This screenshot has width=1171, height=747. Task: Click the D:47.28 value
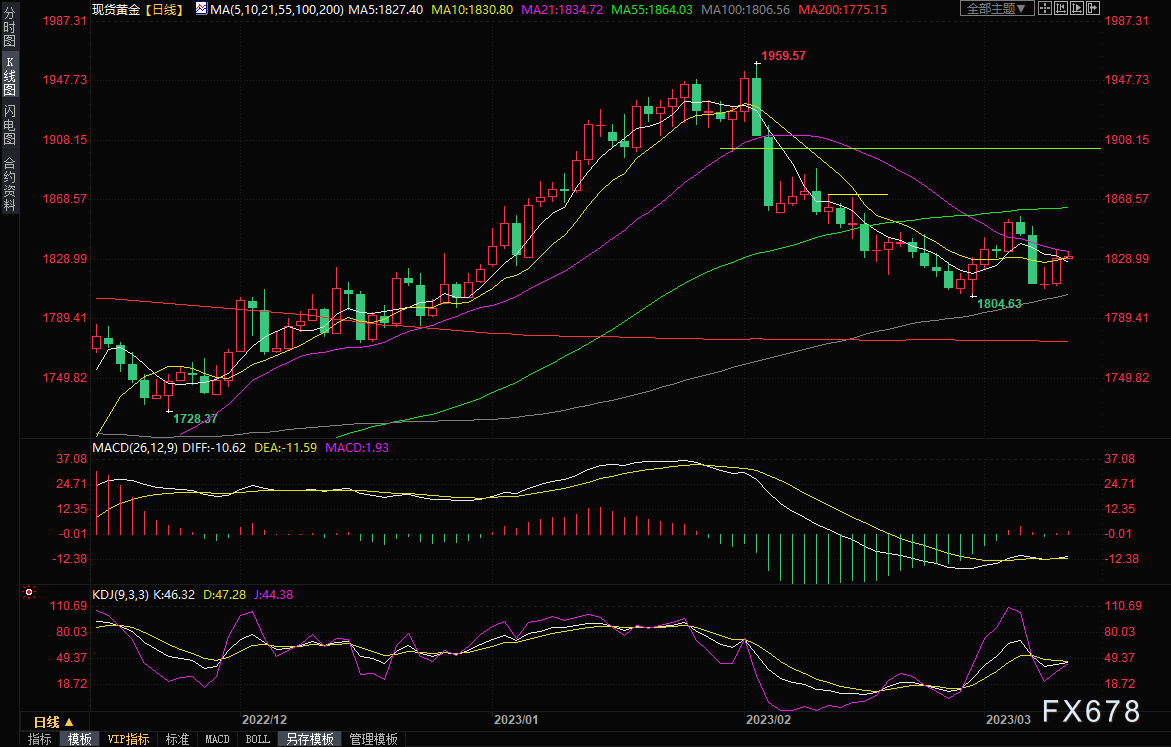point(224,595)
